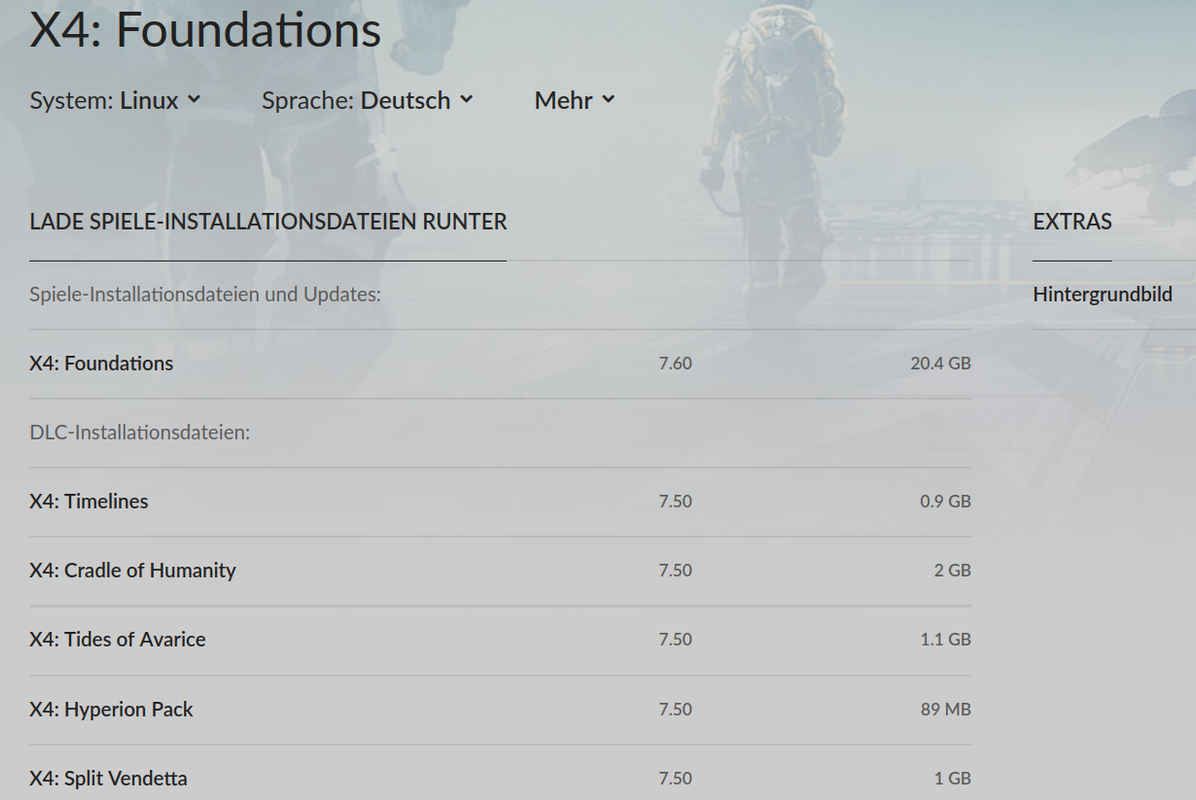Download the X4: Hyperion Pack DLC
This screenshot has height=800, width=1196.
coord(111,709)
